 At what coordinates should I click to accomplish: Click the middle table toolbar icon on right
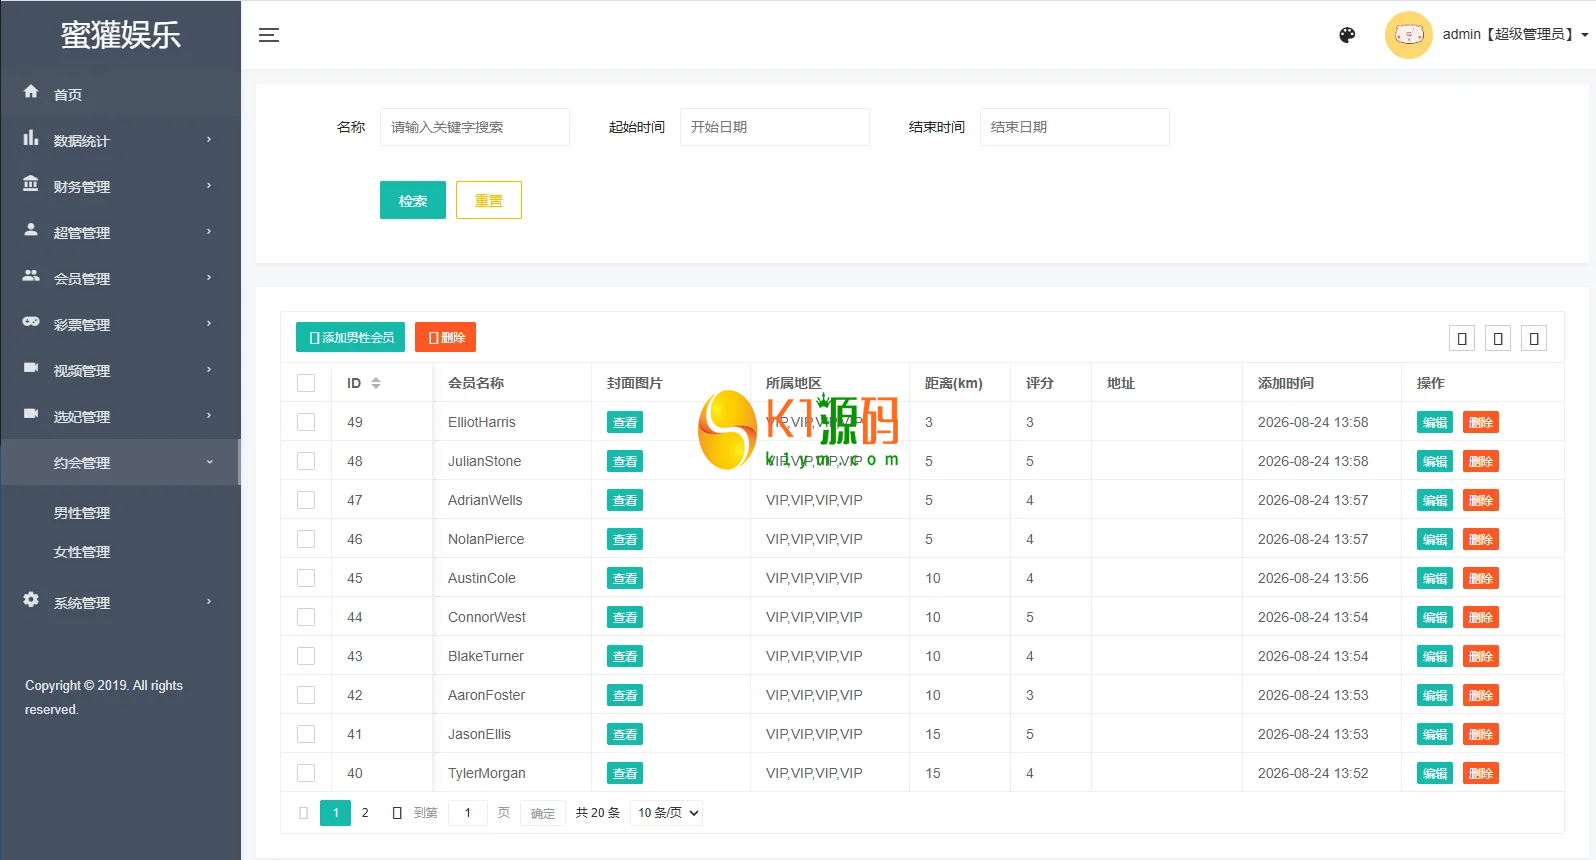click(x=1498, y=338)
